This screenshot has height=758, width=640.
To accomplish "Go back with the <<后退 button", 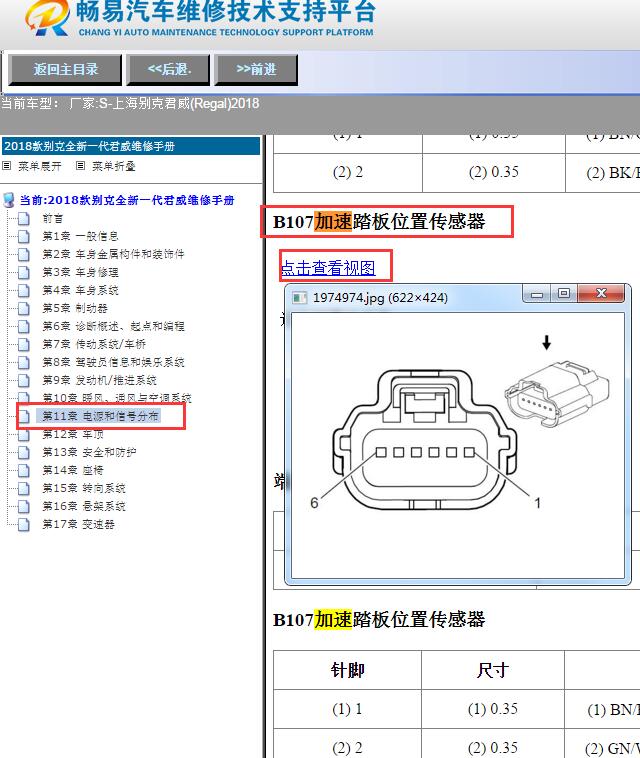I will coord(169,70).
